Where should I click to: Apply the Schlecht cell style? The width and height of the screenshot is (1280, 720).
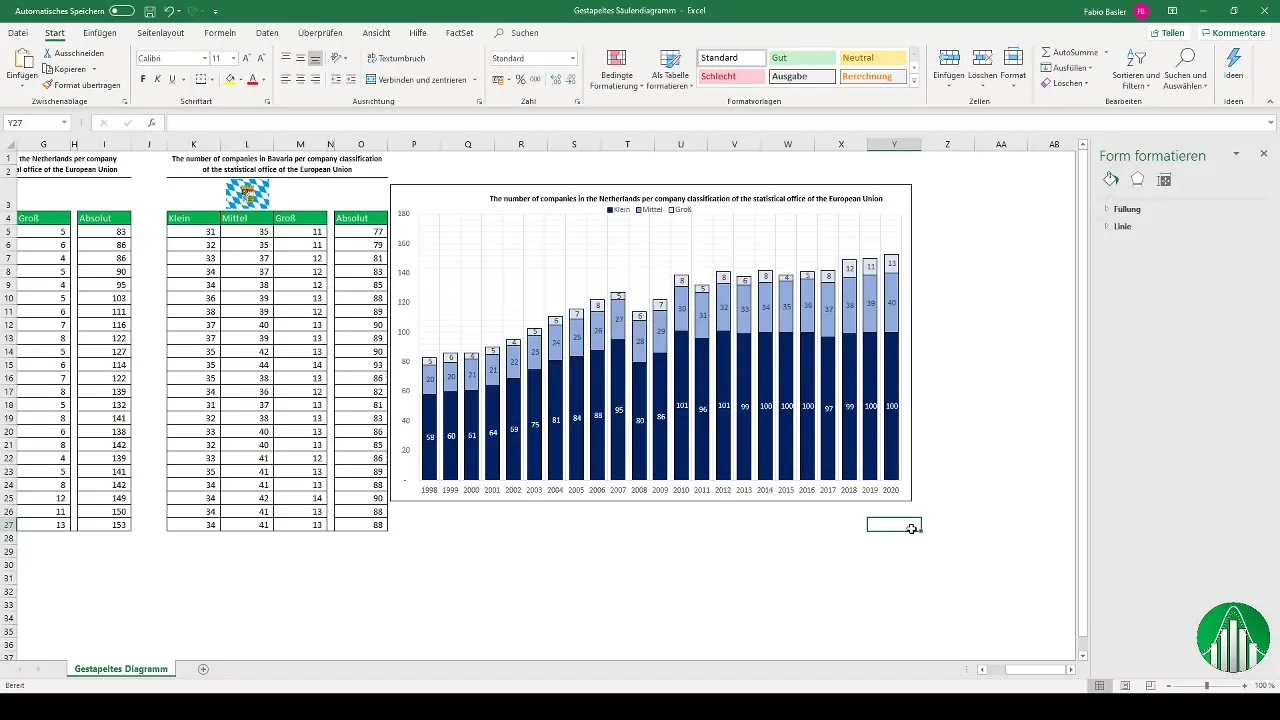(x=732, y=76)
